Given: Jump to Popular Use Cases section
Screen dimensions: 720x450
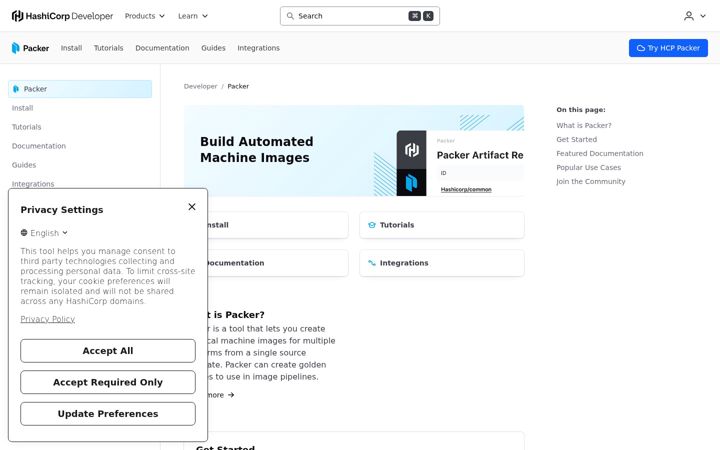Looking at the screenshot, I should [x=588, y=168].
